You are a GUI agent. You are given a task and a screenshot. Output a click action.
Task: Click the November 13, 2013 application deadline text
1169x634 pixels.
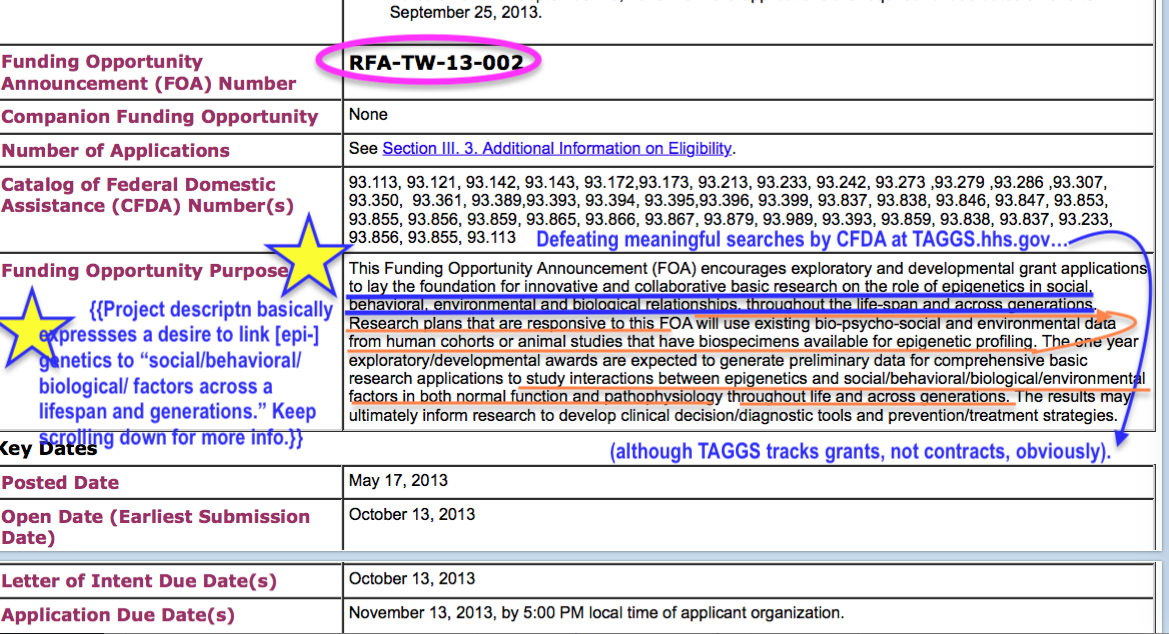point(596,613)
